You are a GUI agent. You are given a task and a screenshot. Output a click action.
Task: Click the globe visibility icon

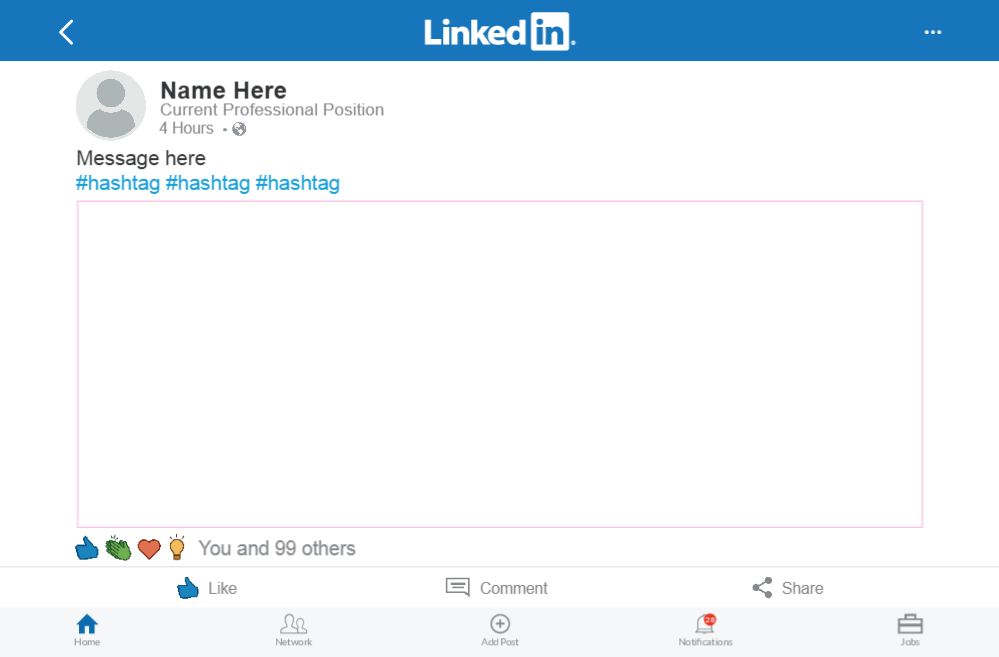239,129
